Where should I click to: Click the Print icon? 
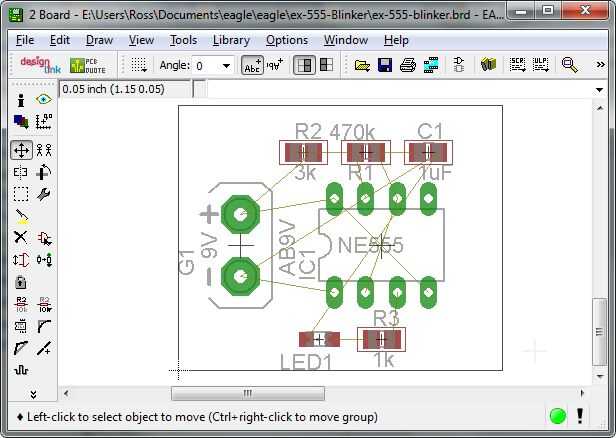click(x=408, y=65)
